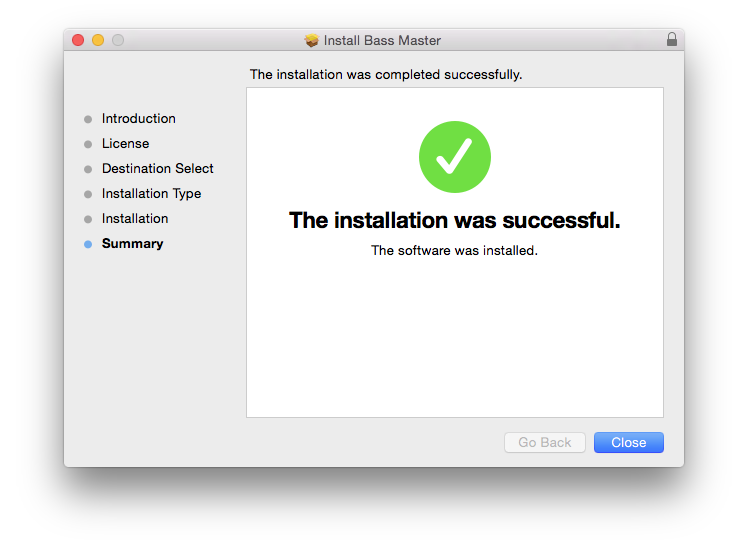Screen dimensions: 747x545
Task: Click the lock icon in the title bar
Action: [671, 40]
